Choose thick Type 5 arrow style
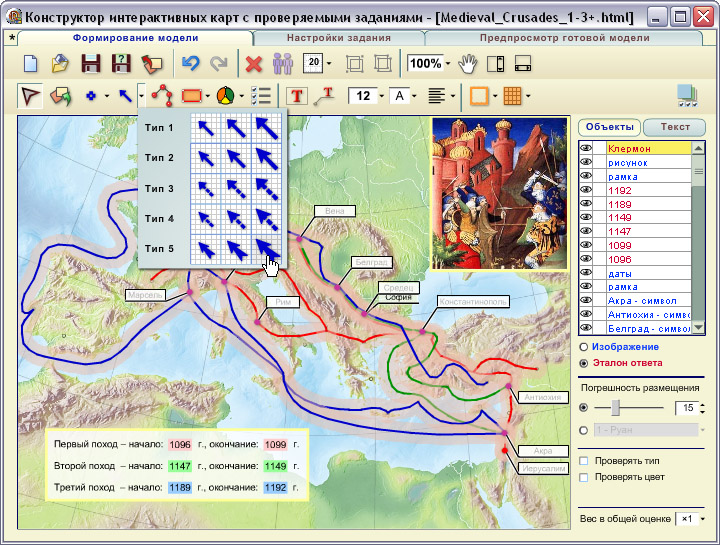 266,249
